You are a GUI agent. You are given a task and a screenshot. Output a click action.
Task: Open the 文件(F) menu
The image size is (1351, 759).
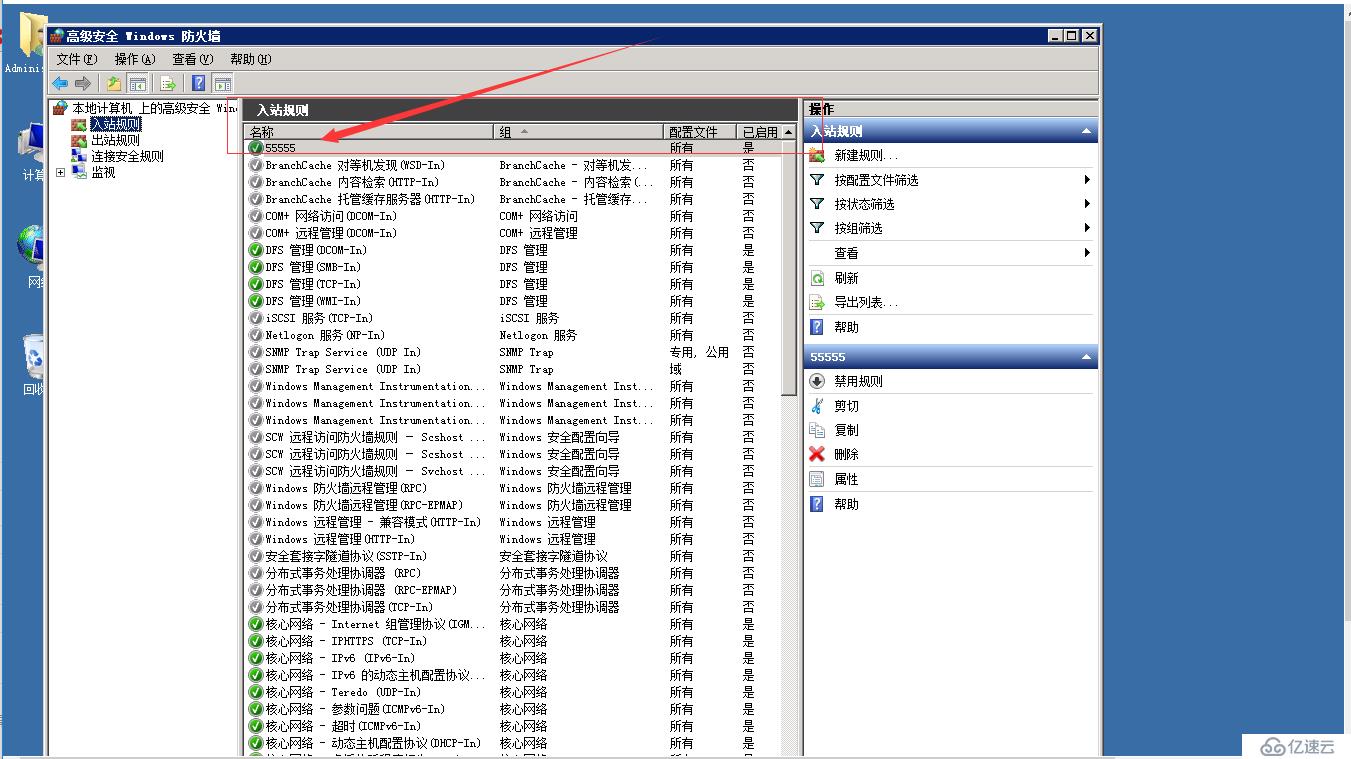coord(77,59)
